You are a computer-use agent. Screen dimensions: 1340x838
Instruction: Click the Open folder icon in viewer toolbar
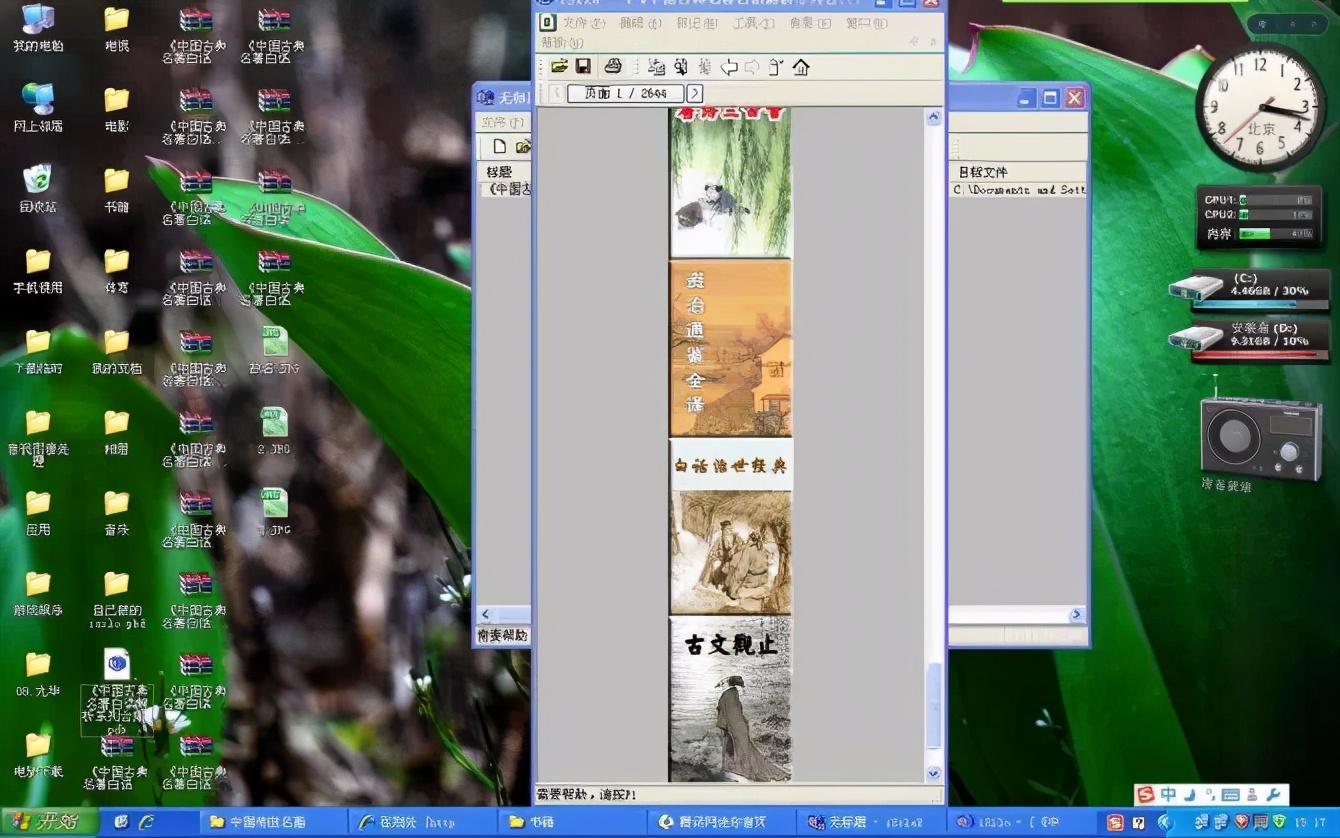pyautogui.click(x=559, y=66)
